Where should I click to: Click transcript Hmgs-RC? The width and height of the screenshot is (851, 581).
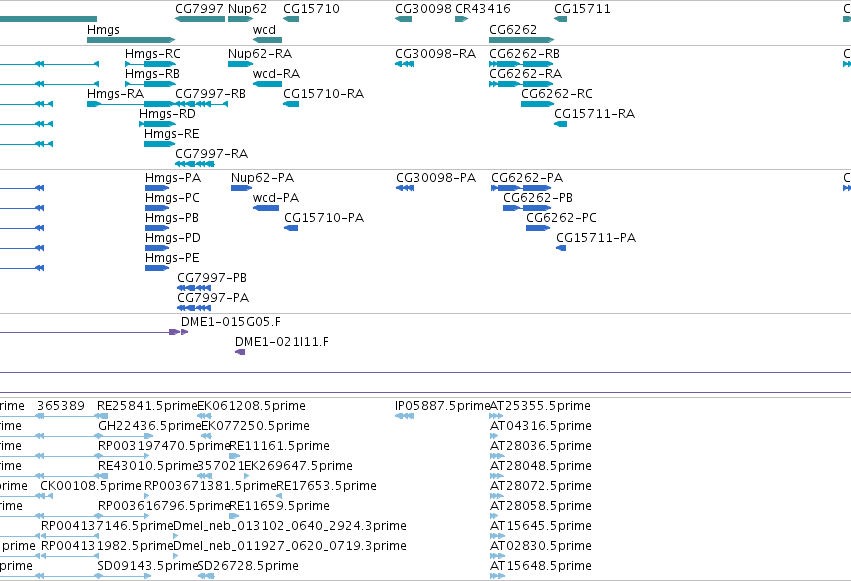pos(150,64)
